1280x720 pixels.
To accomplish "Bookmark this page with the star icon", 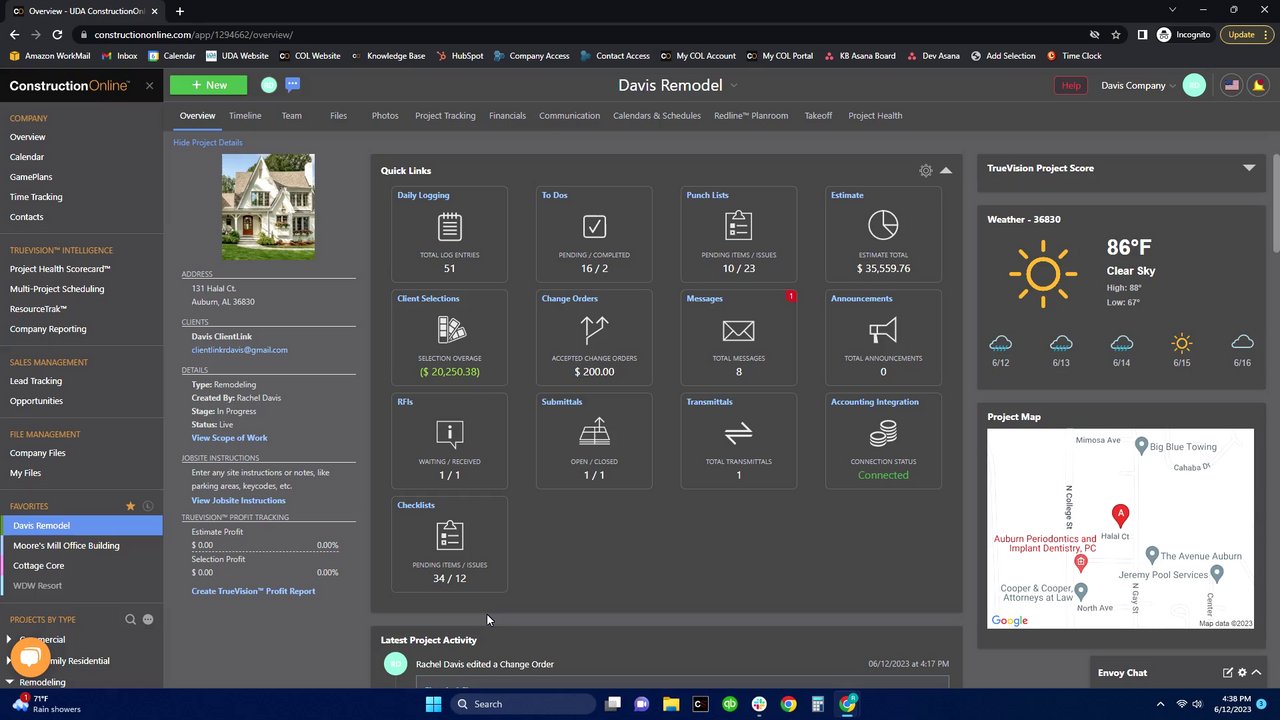I will click(1116, 34).
